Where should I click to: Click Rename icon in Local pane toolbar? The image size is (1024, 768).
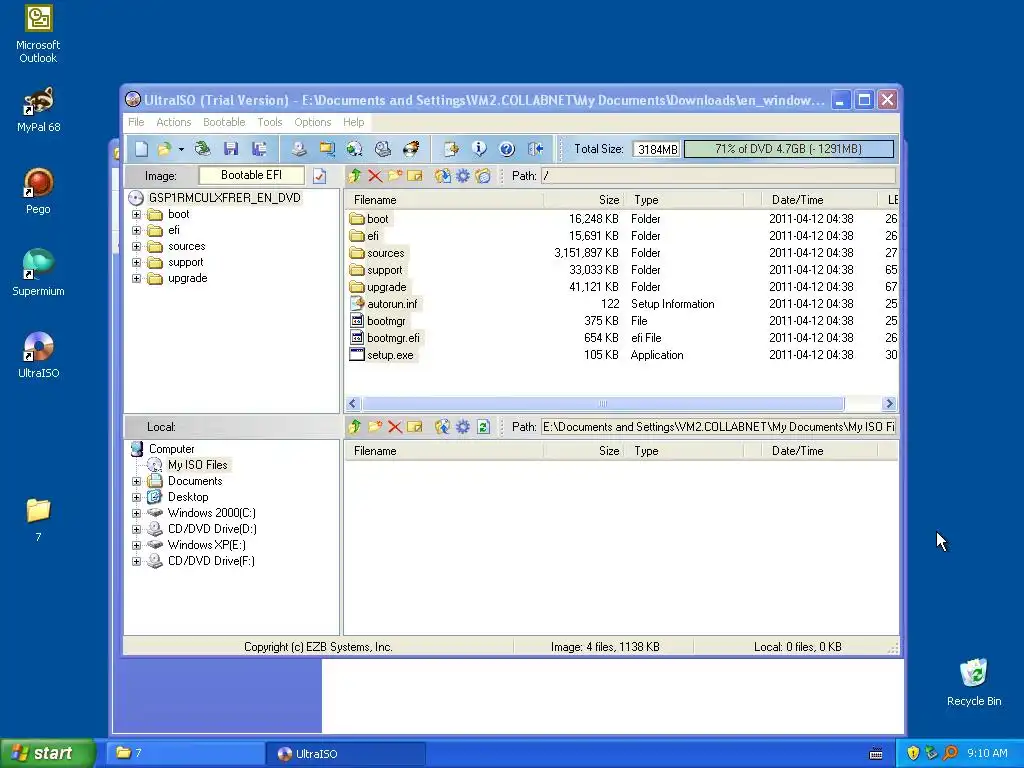[x=415, y=427]
